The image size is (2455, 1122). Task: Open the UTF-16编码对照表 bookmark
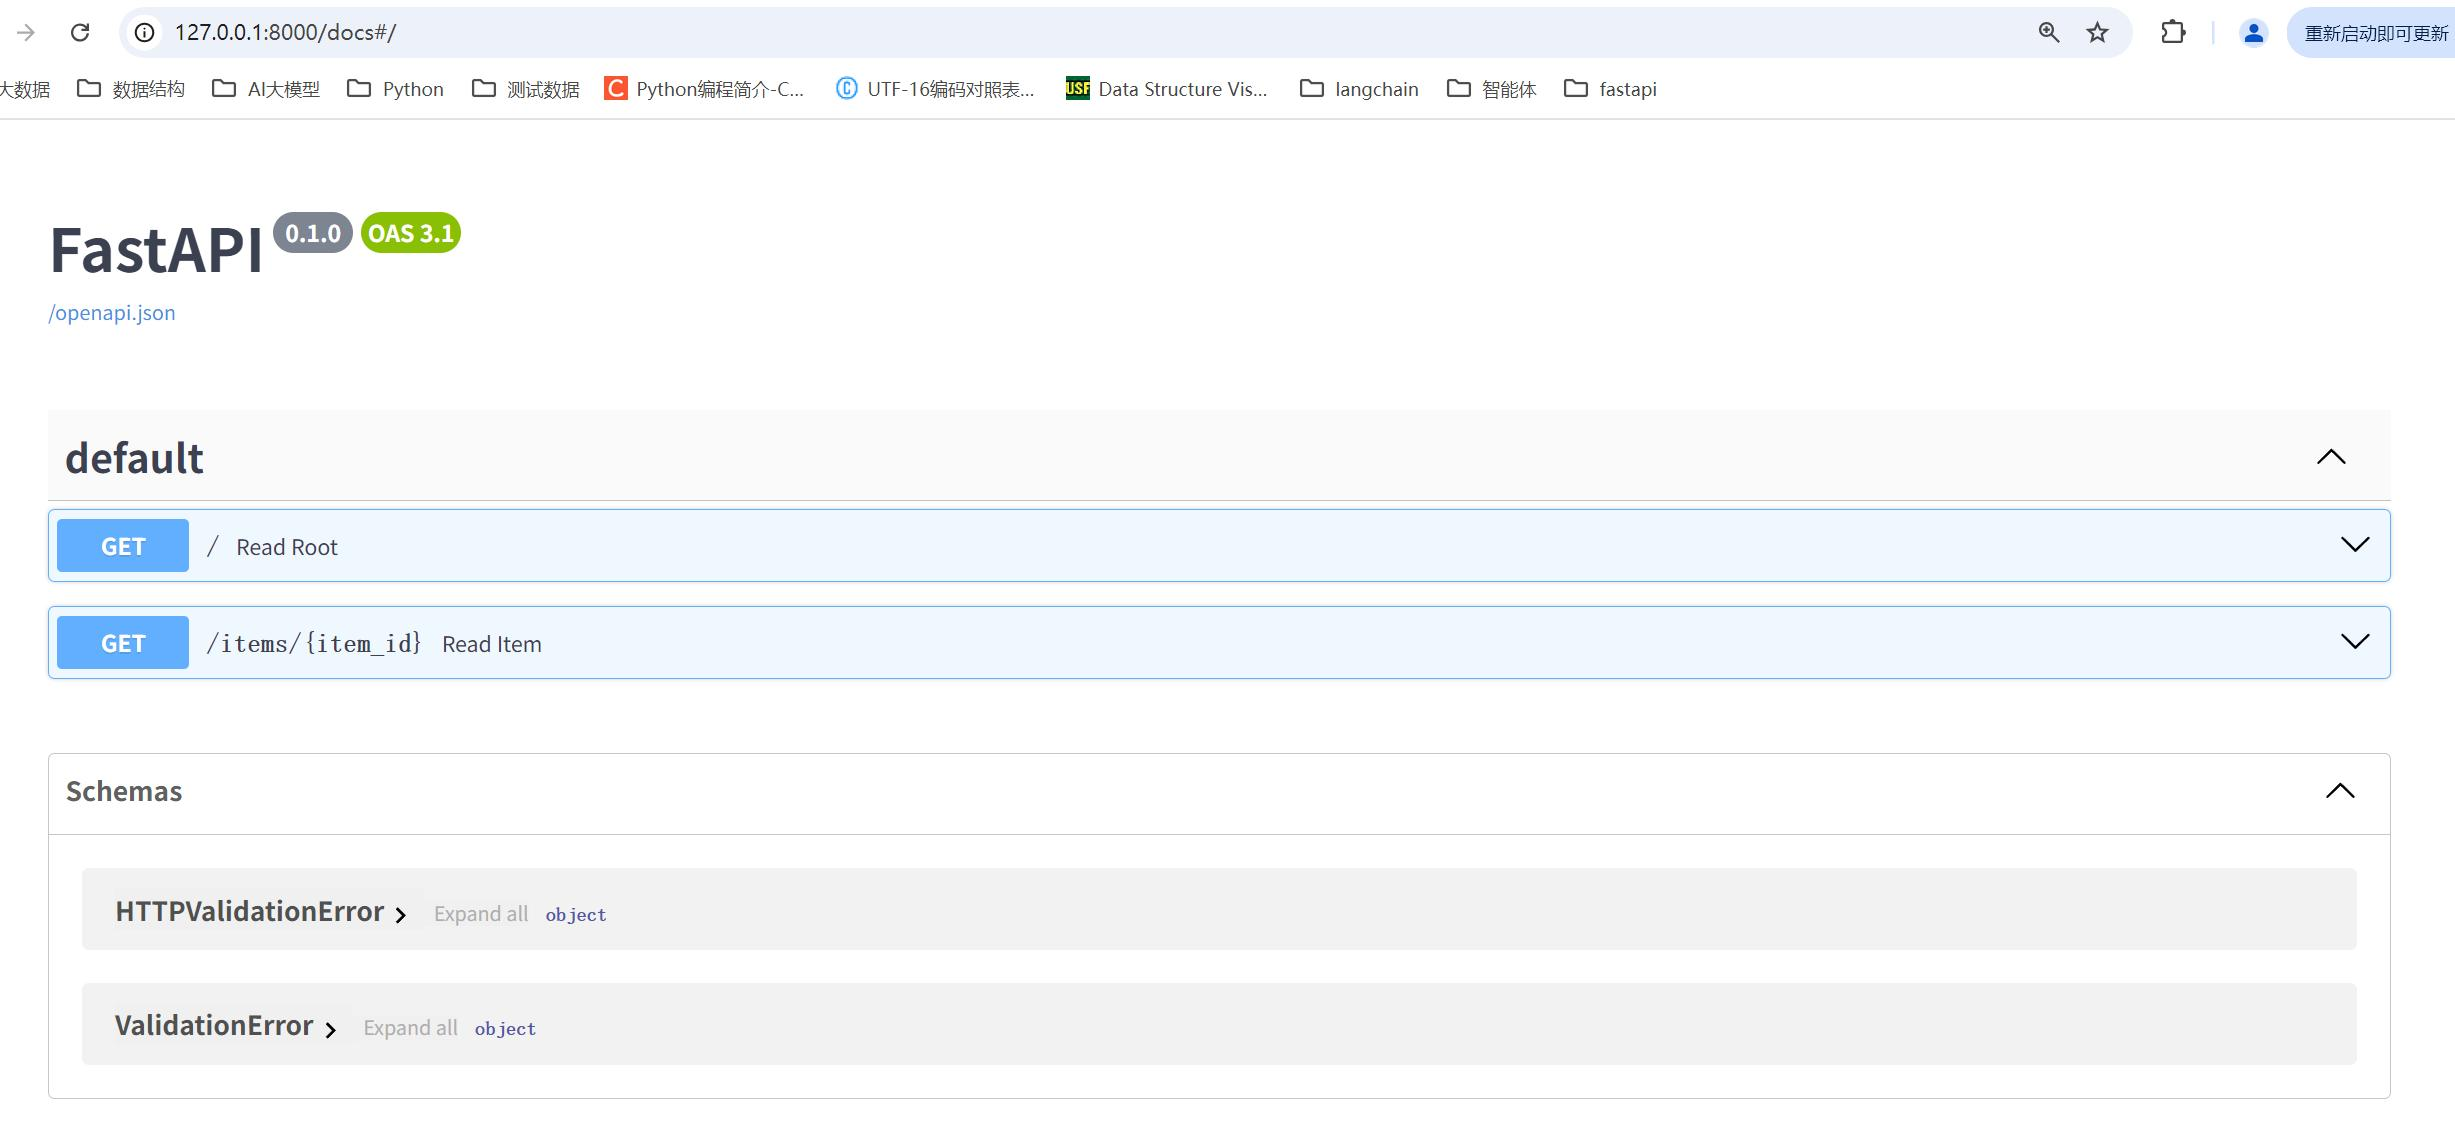pyautogui.click(x=935, y=89)
